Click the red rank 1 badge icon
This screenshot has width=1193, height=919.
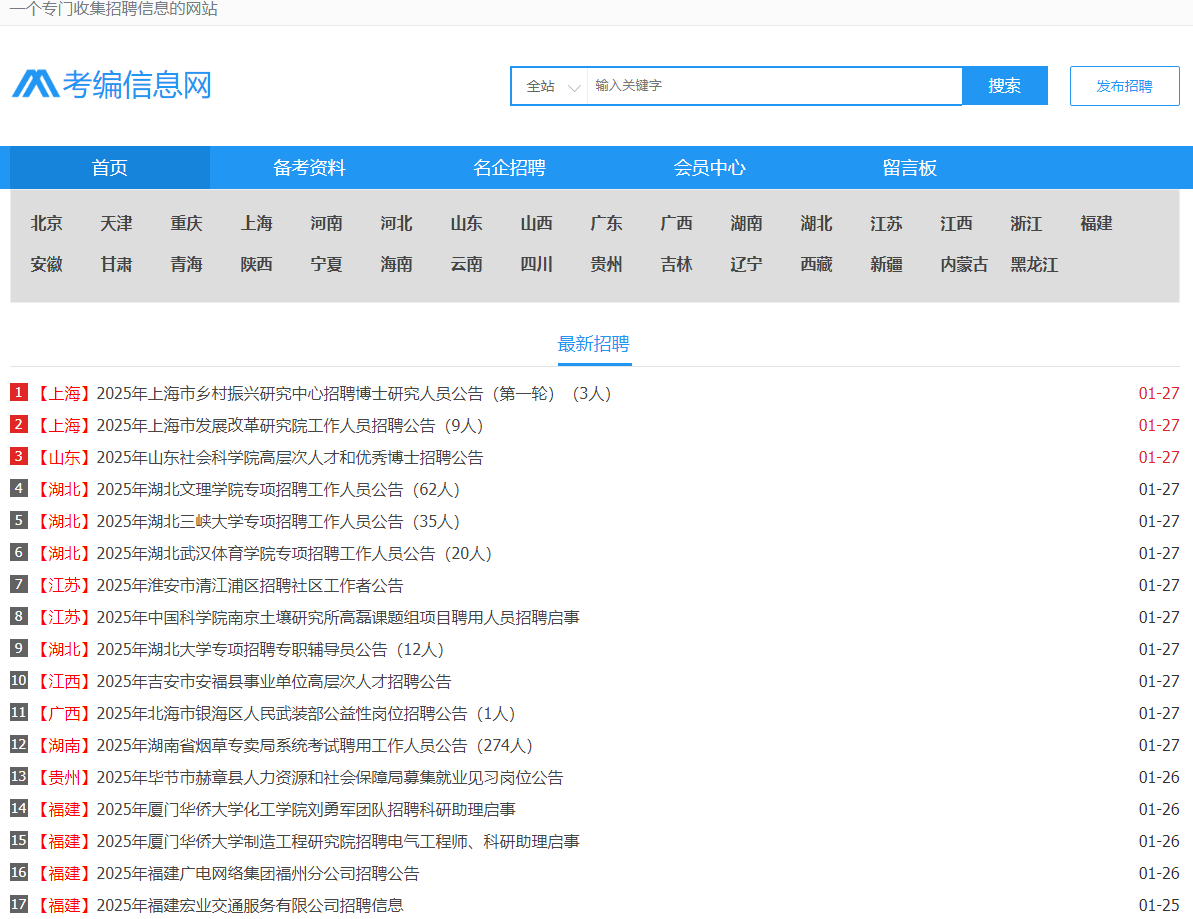19,393
